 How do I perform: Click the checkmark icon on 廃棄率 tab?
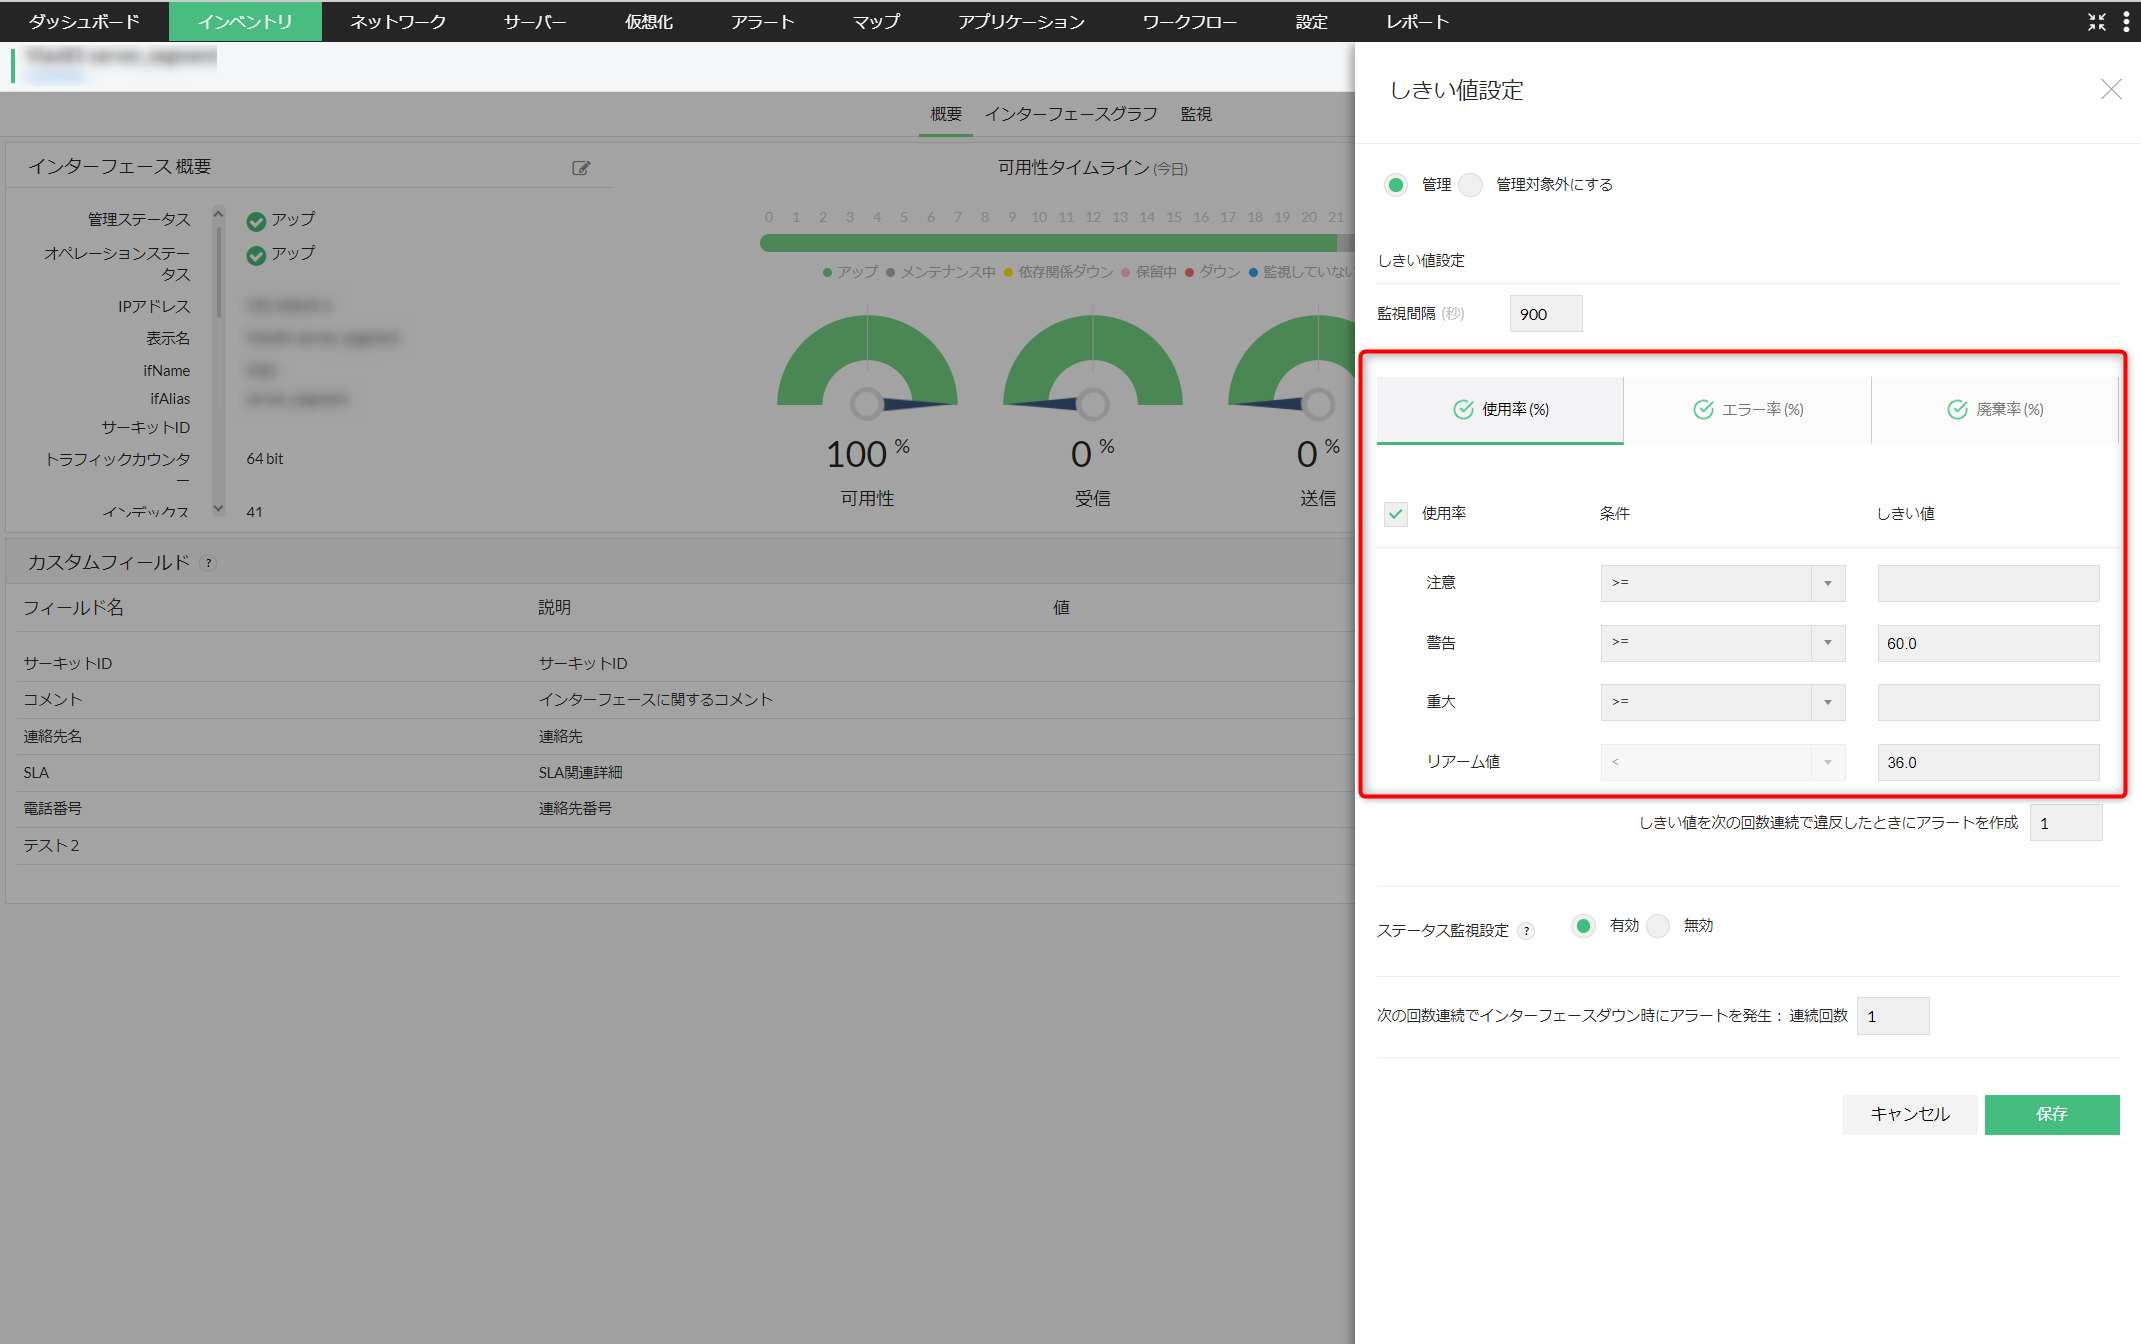1957,410
